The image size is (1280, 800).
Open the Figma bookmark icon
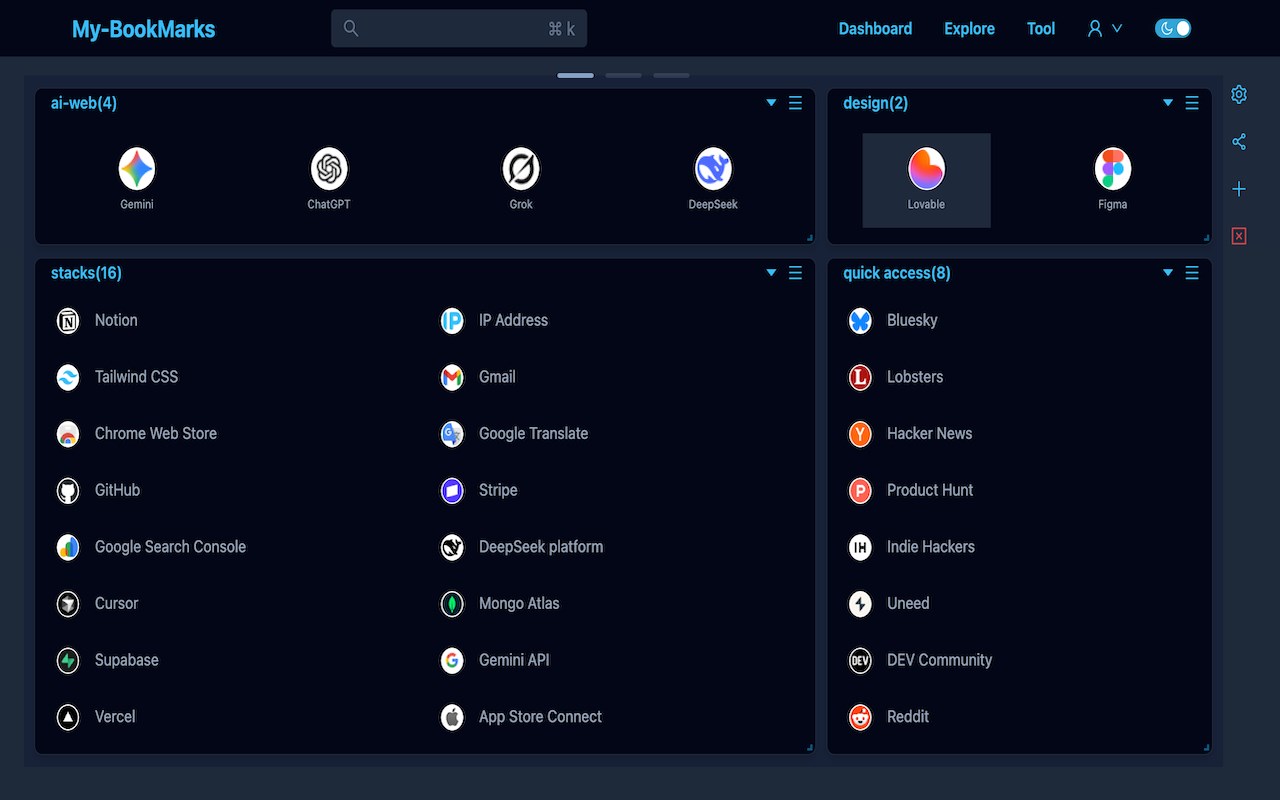tap(1112, 169)
